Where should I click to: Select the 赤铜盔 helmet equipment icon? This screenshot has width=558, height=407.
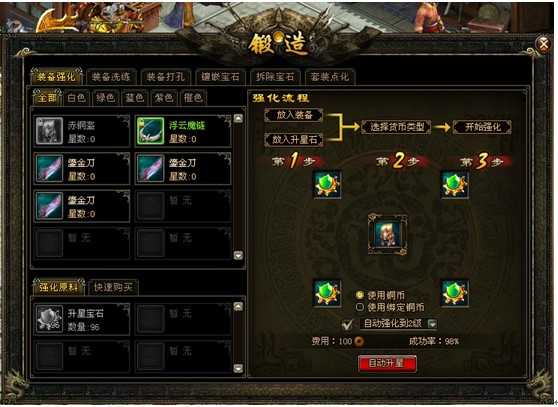click(x=49, y=131)
